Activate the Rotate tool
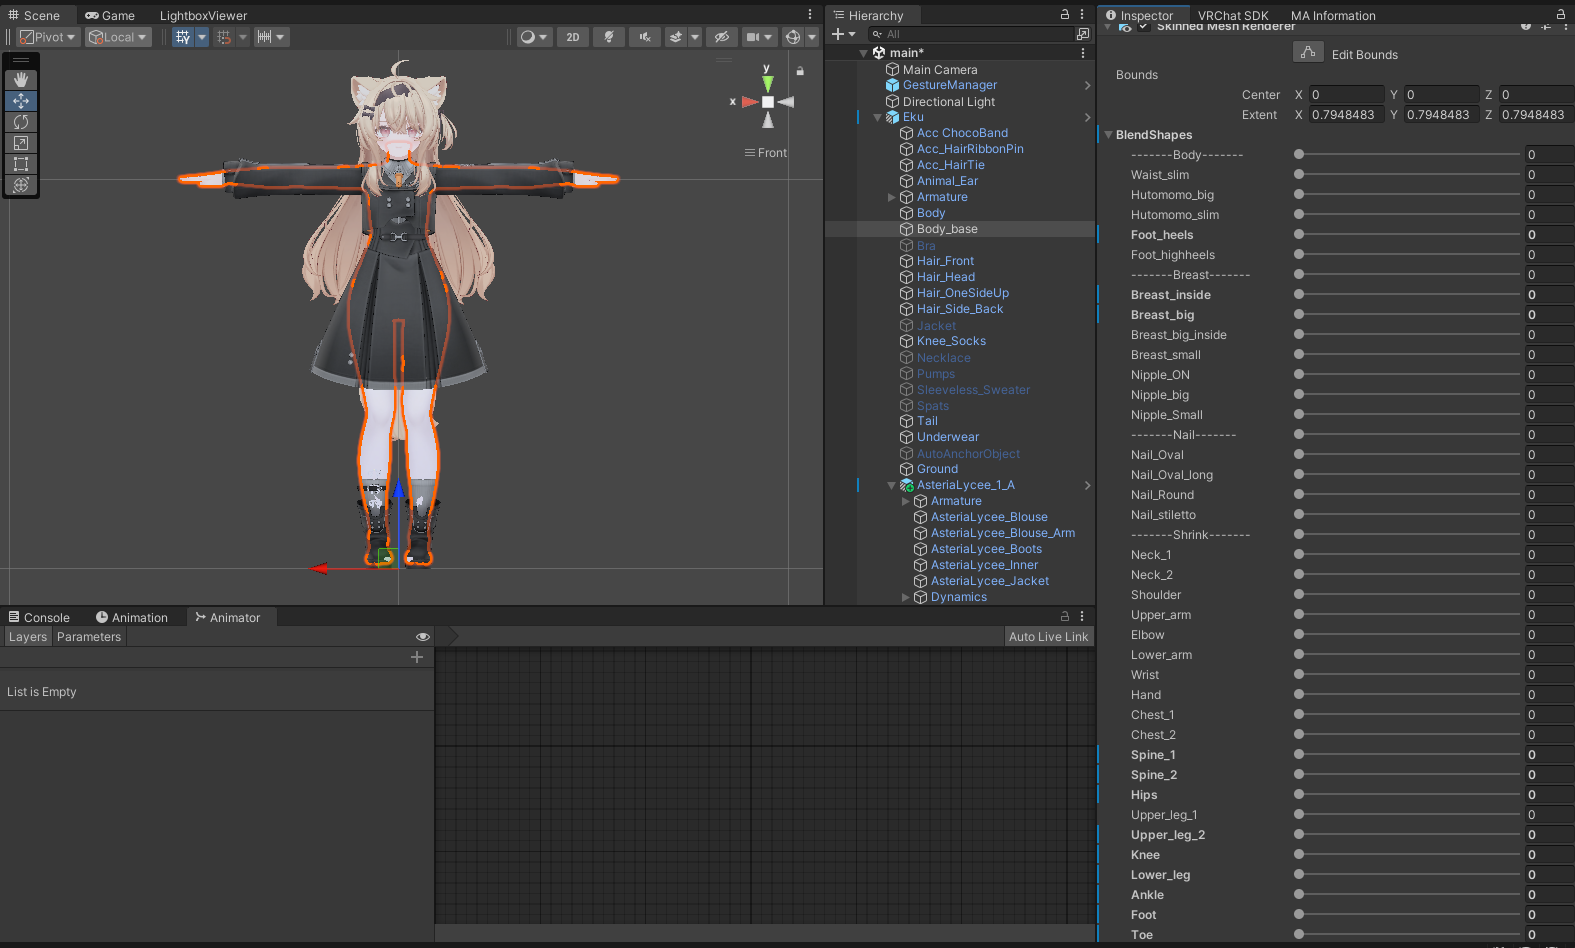This screenshot has height=948, width=1575. click(x=20, y=122)
